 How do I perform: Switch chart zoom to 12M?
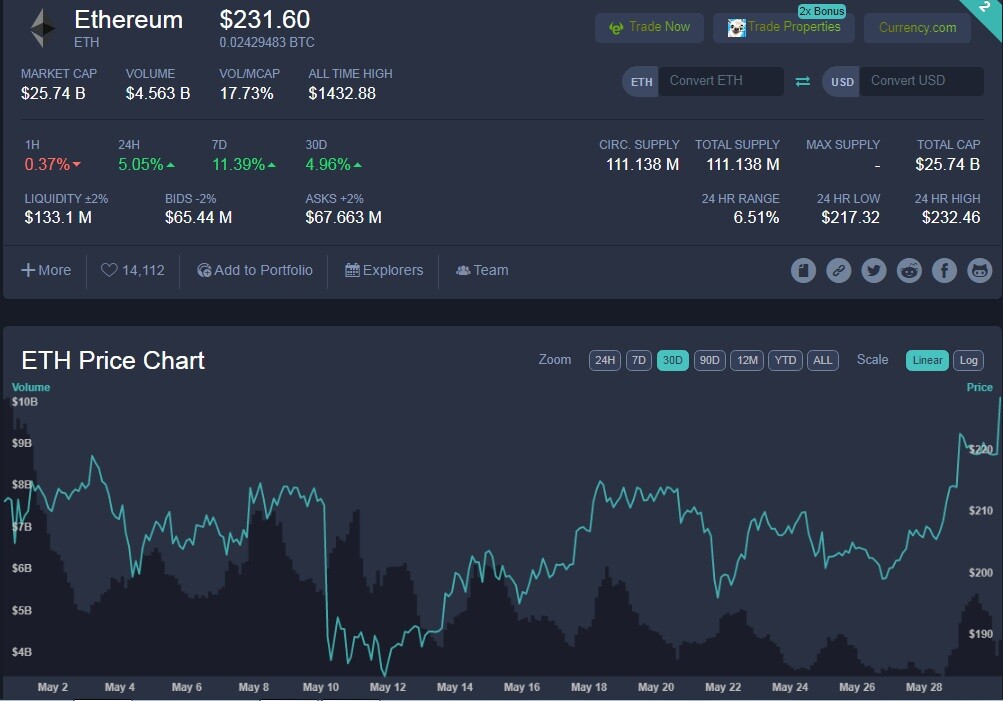point(747,360)
